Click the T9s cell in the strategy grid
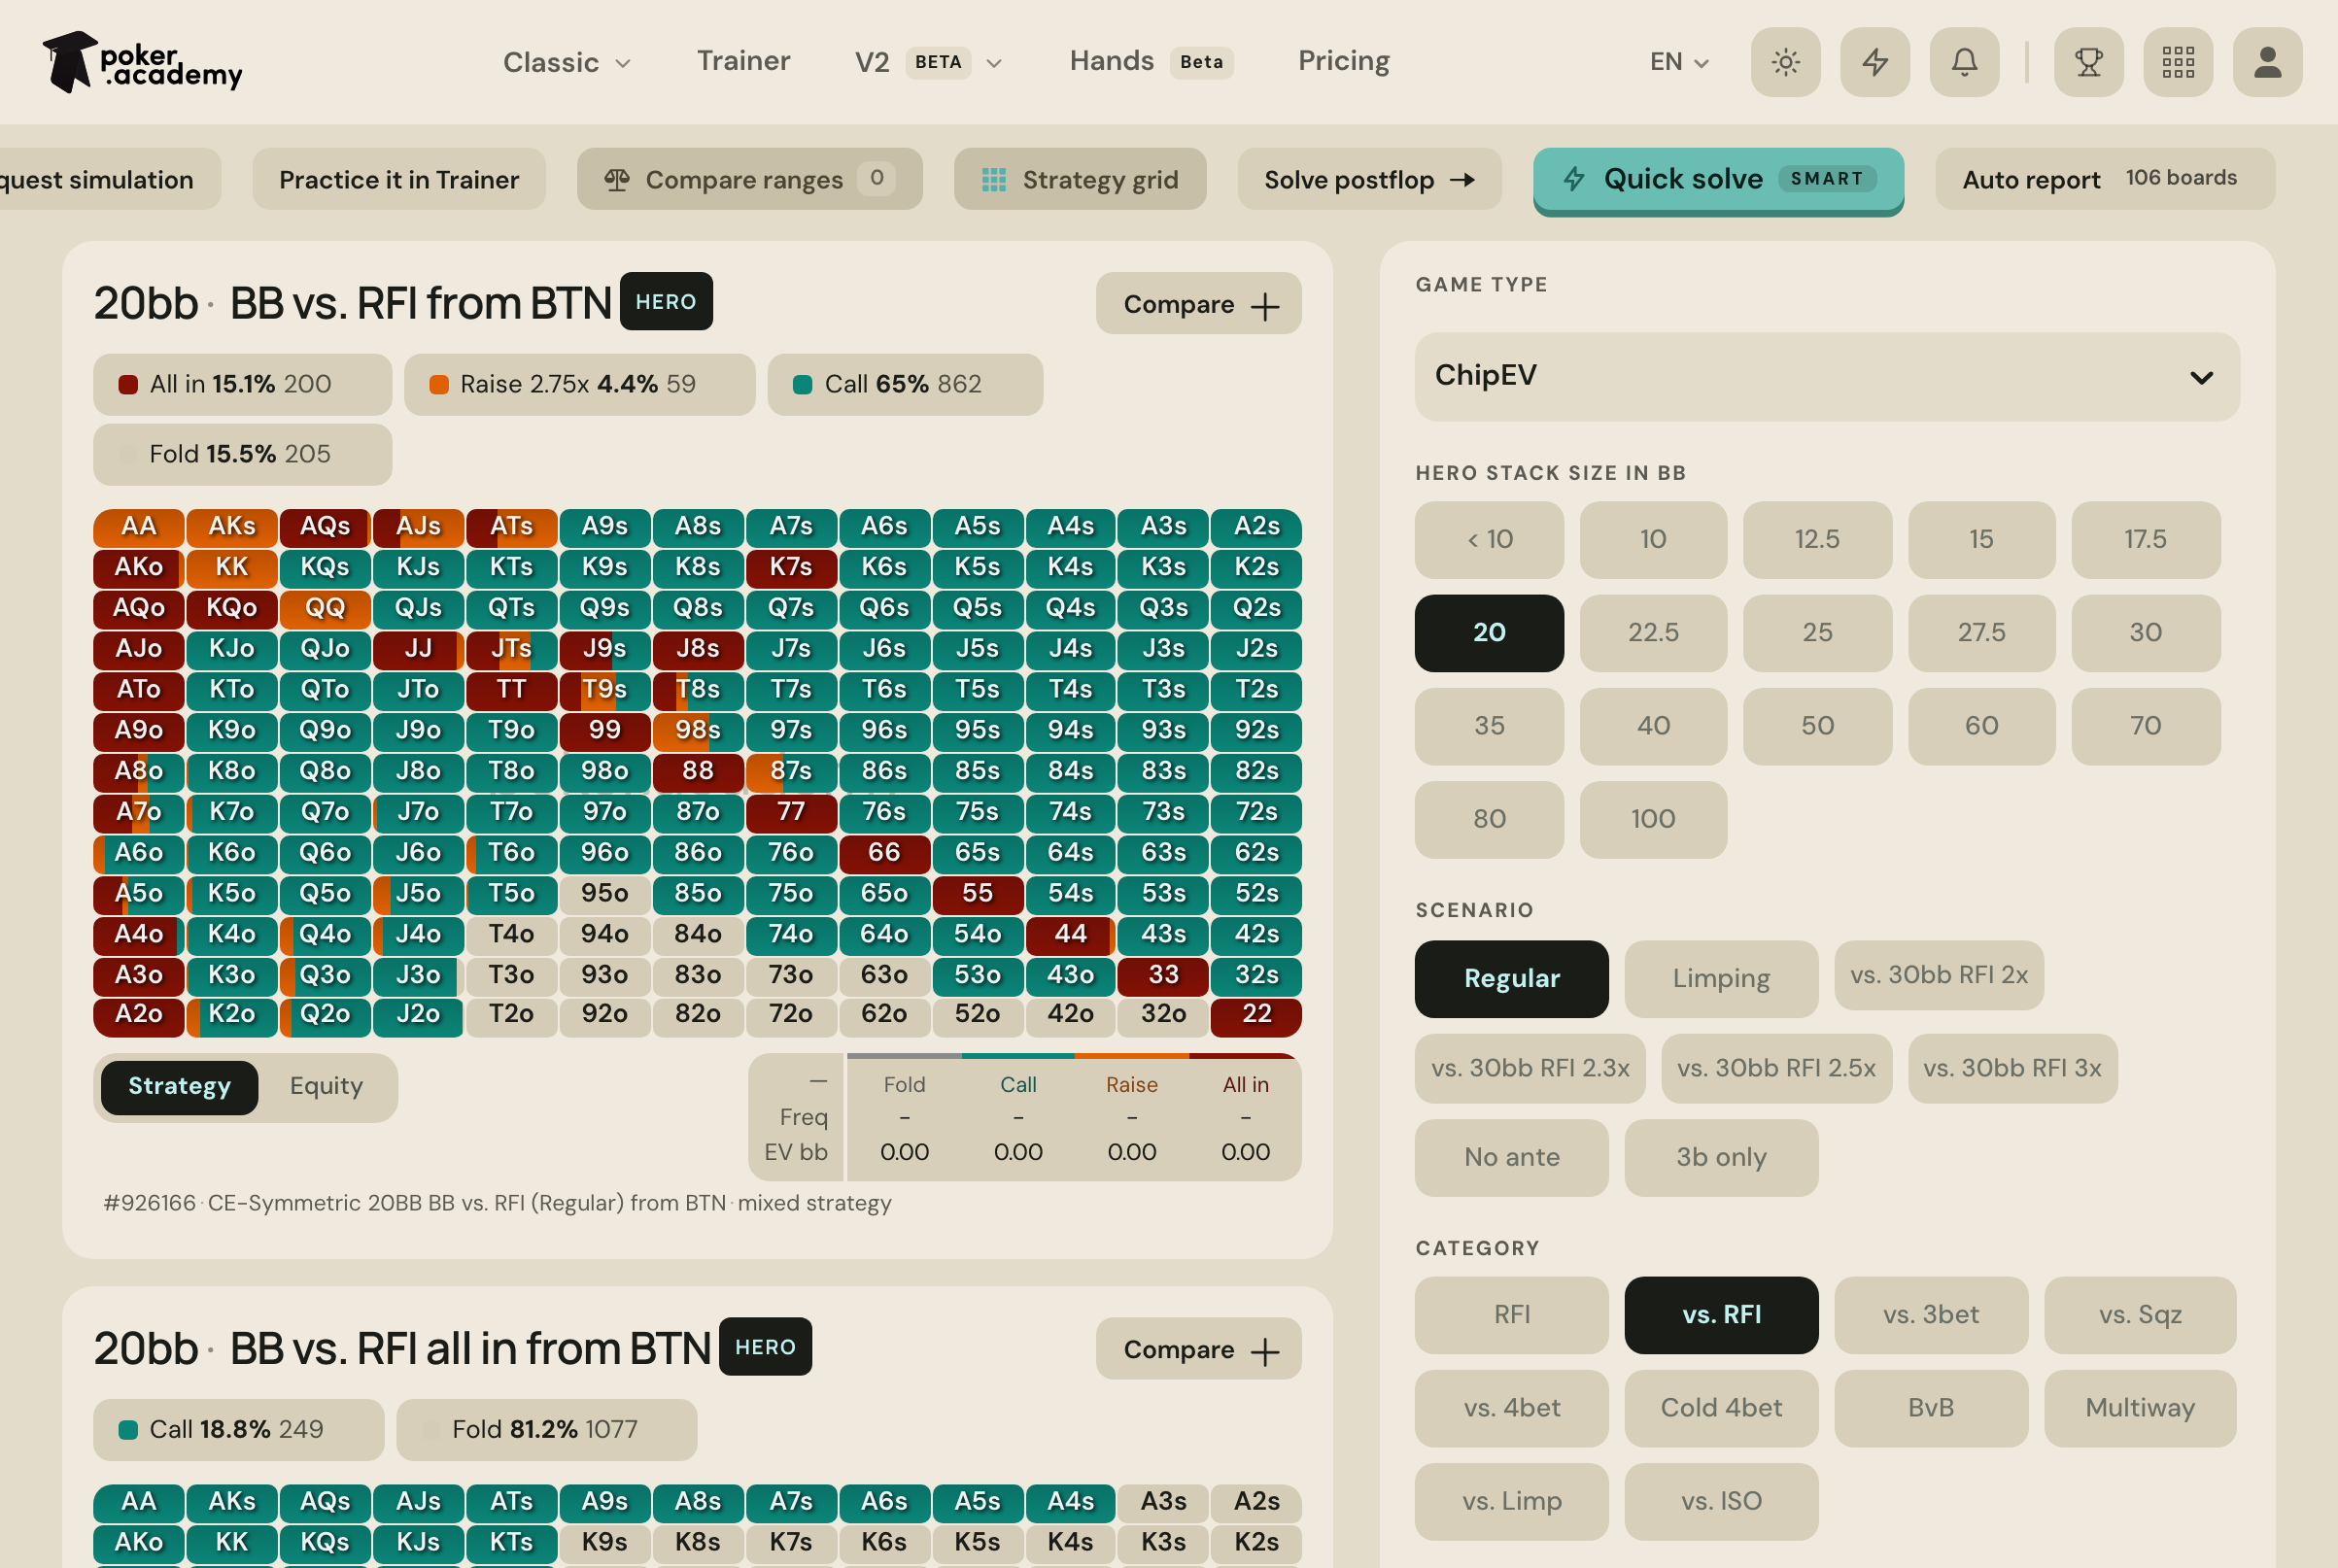Image resolution: width=2338 pixels, height=1568 pixels. coord(605,690)
